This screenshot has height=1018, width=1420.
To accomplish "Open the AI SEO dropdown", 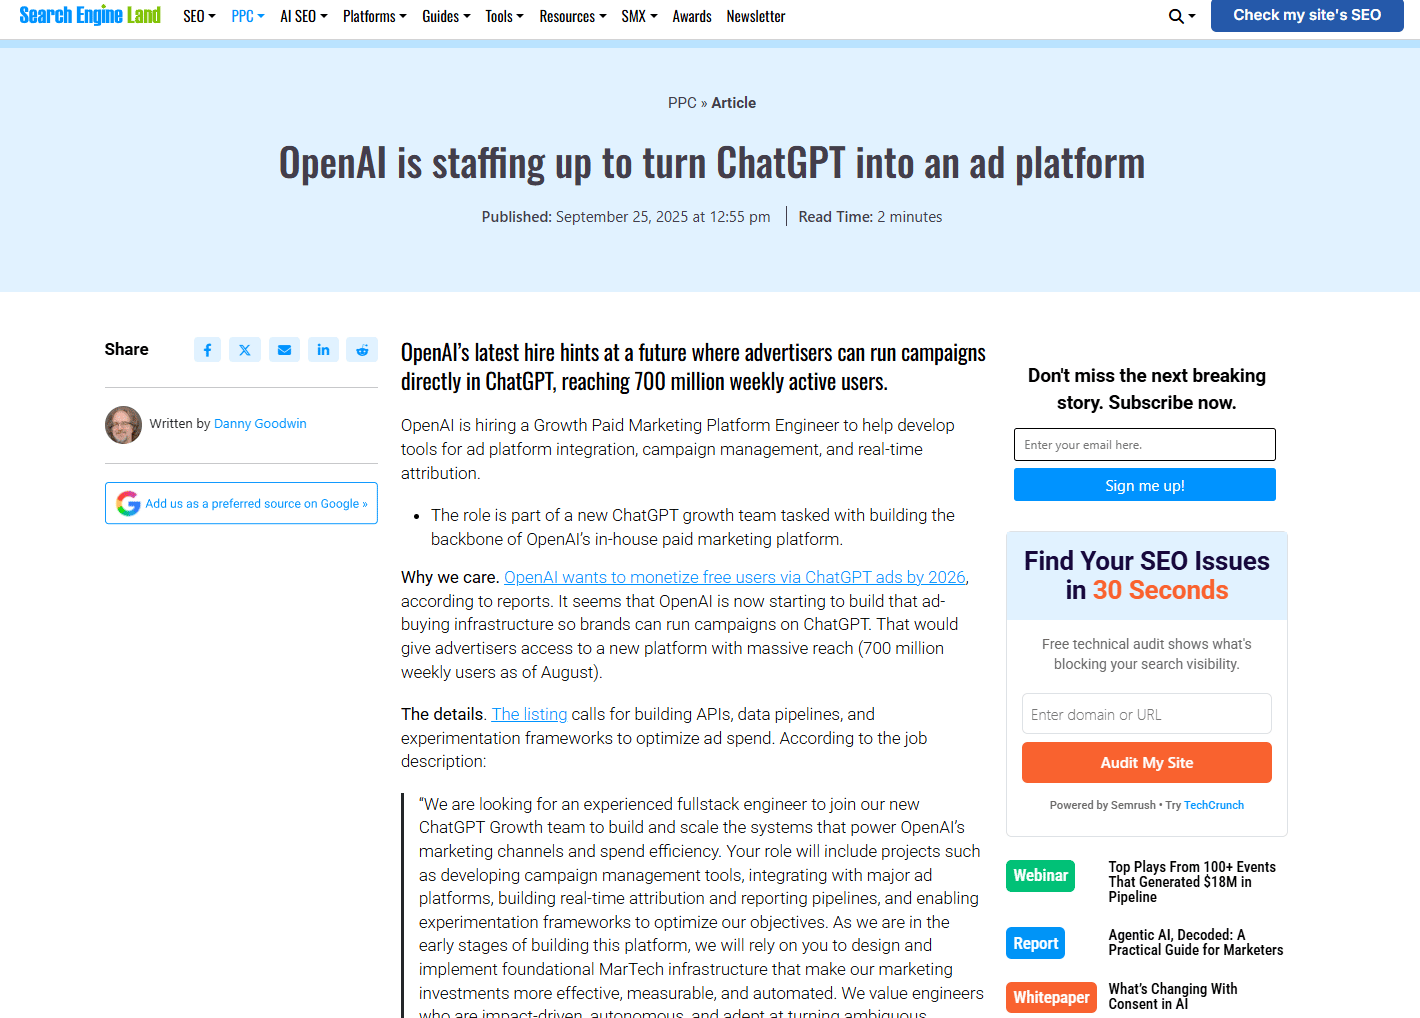I will point(304,16).
